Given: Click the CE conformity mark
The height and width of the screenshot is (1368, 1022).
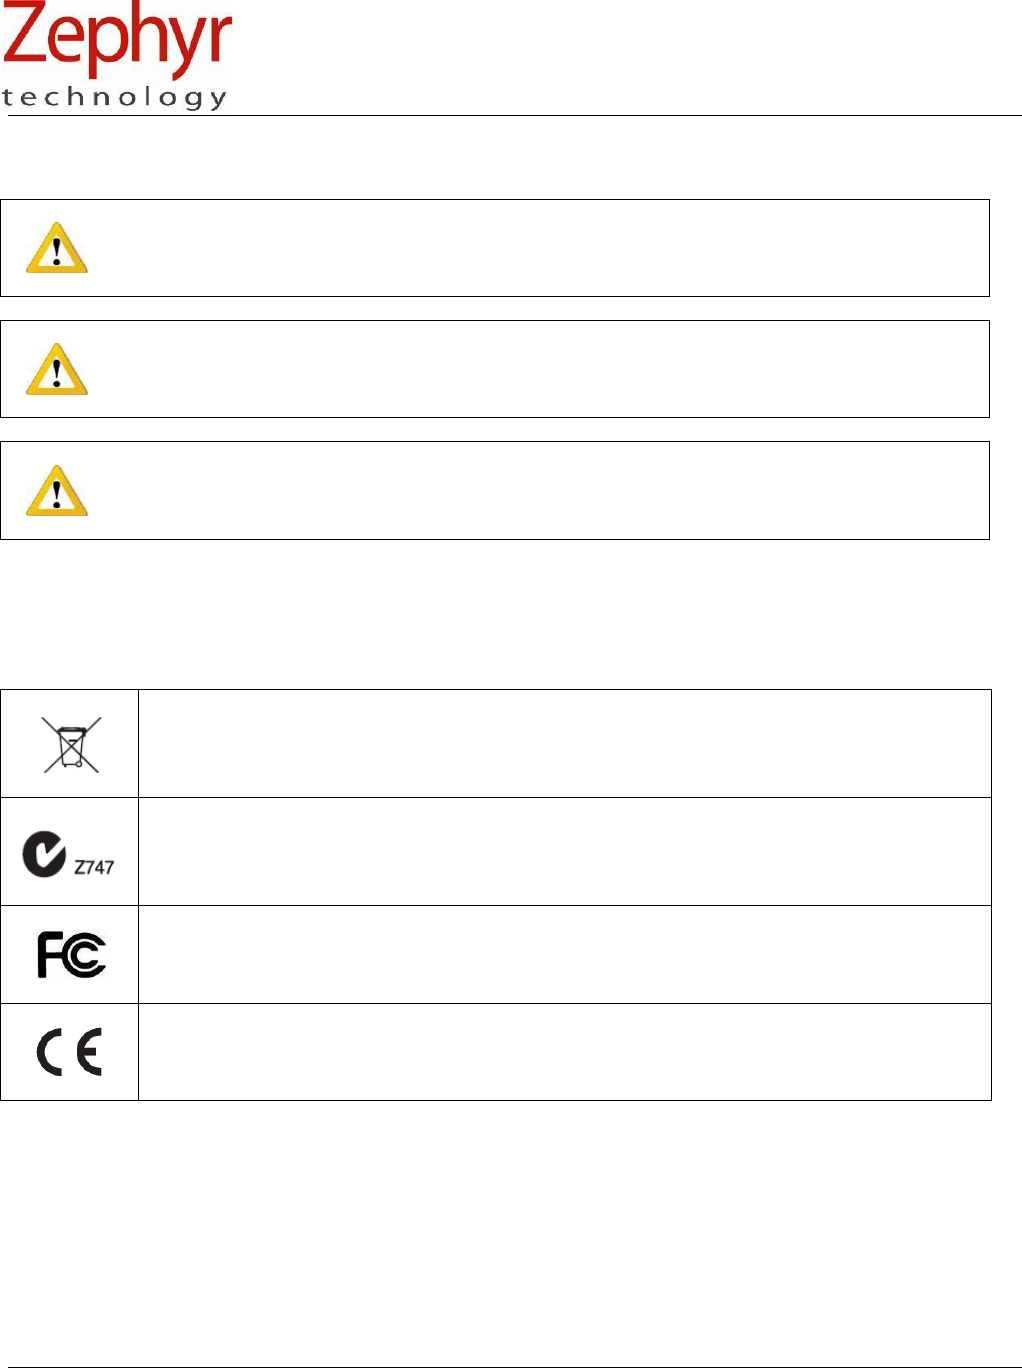Looking at the screenshot, I should coord(70,1053).
